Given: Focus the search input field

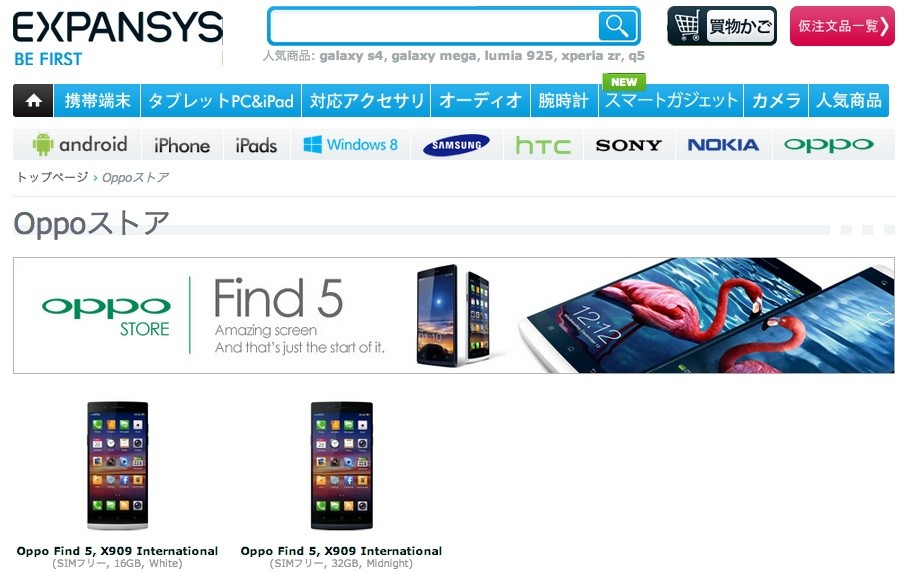Looking at the screenshot, I should pyautogui.click(x=434, y=26).
